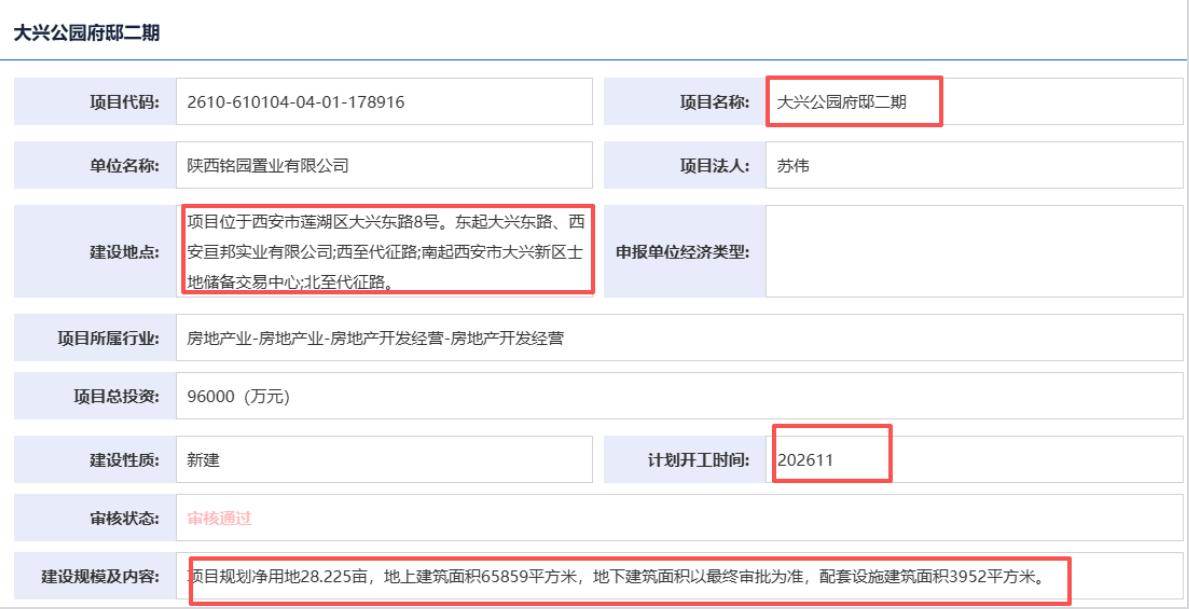Select the 计划开工时间 label

(x=698, y=460)
